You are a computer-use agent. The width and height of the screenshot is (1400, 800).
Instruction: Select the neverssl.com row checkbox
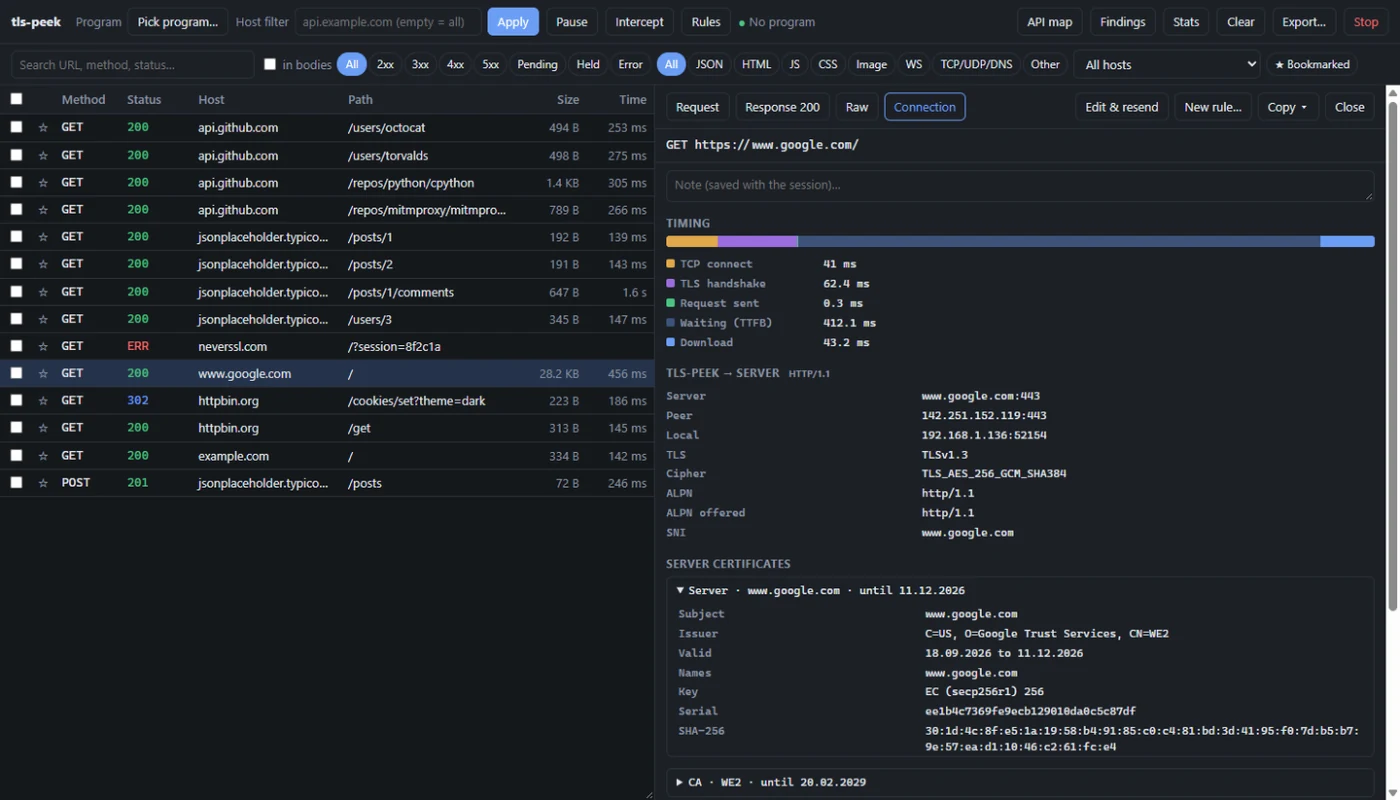(x=16, y=346)
